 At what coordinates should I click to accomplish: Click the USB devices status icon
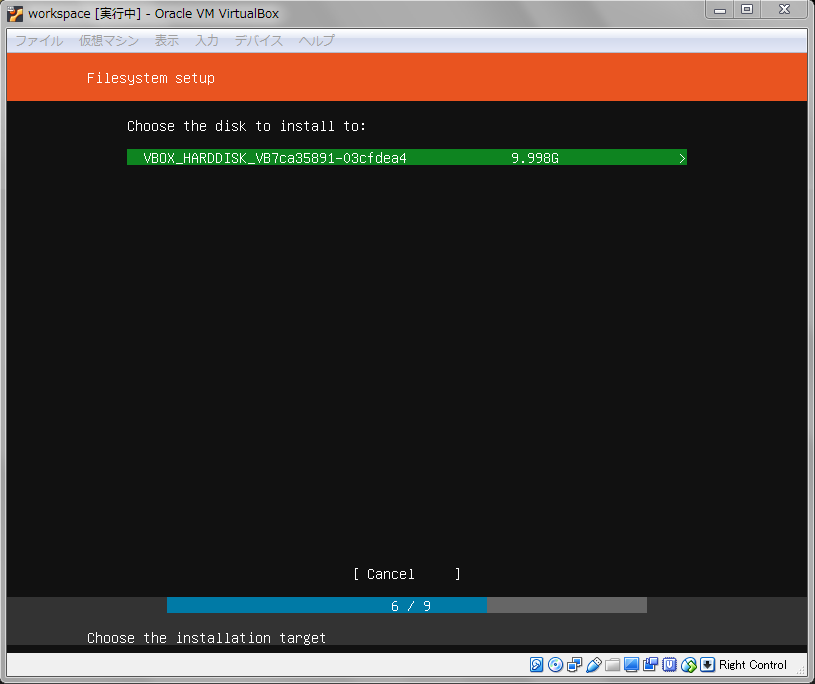click(593, 664)
